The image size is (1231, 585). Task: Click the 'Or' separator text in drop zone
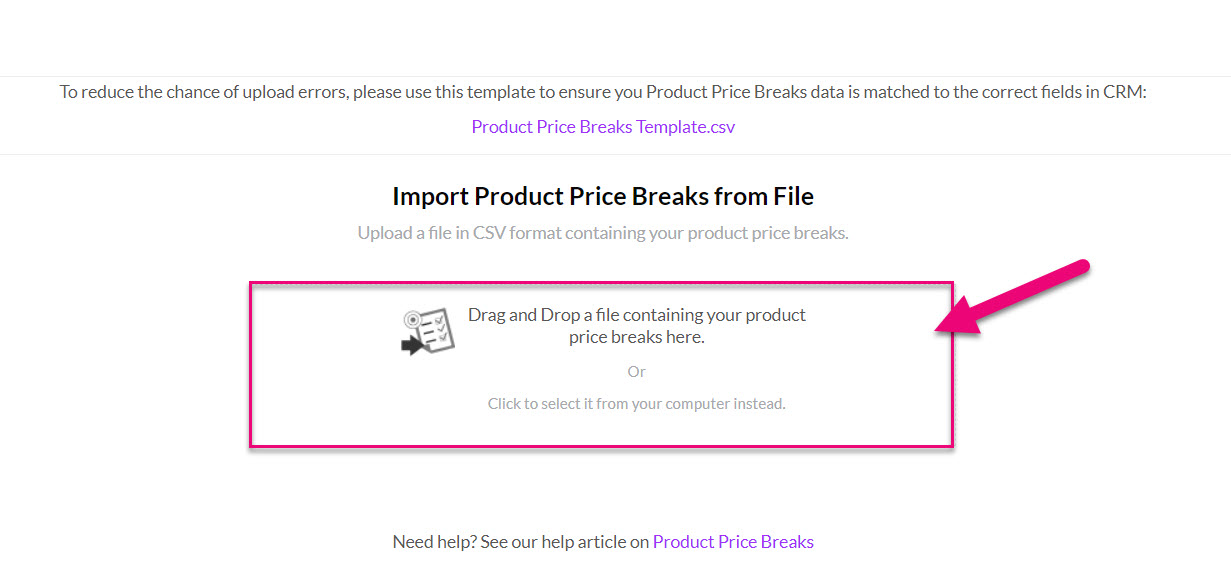[637, 371]
